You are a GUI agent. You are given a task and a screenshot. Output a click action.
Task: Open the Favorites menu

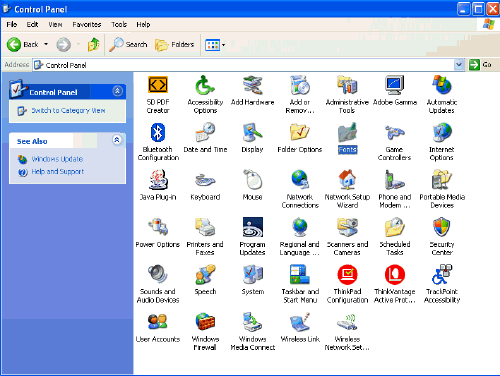click(x=87, y=24)
